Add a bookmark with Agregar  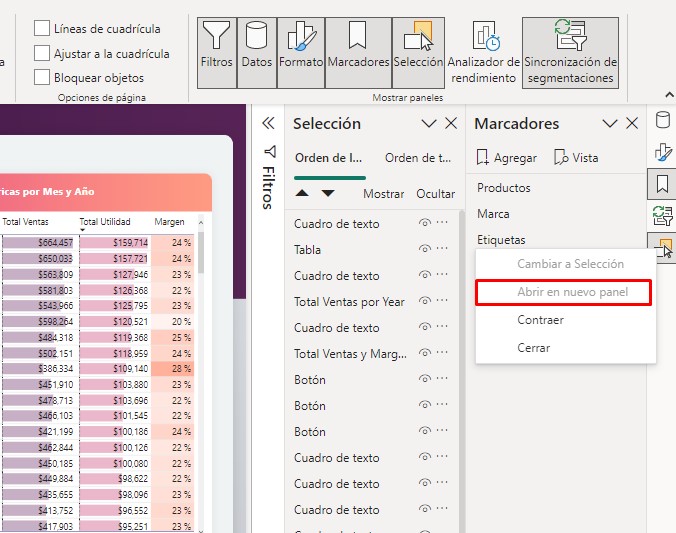(x=507, y=158)
